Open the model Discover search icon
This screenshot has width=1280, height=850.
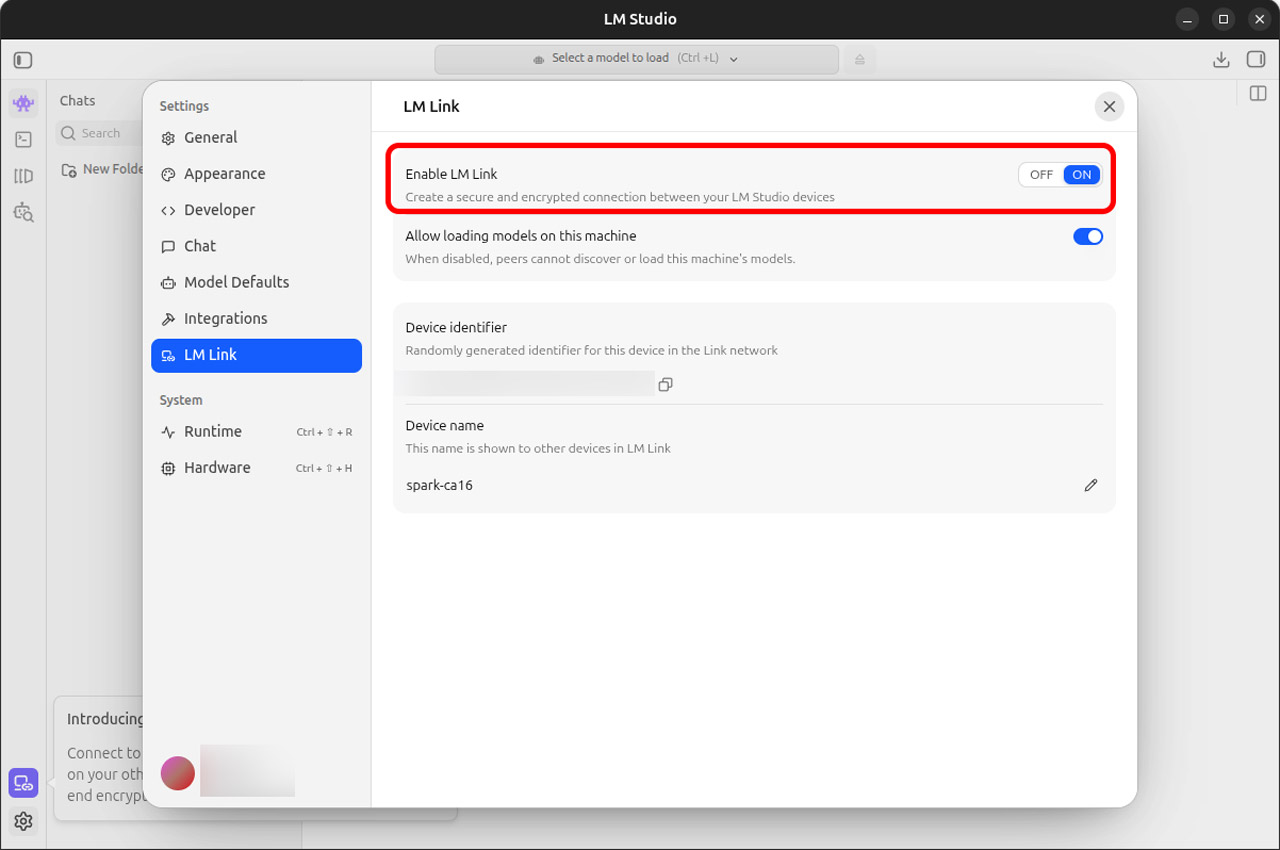[x=24, y=212]
